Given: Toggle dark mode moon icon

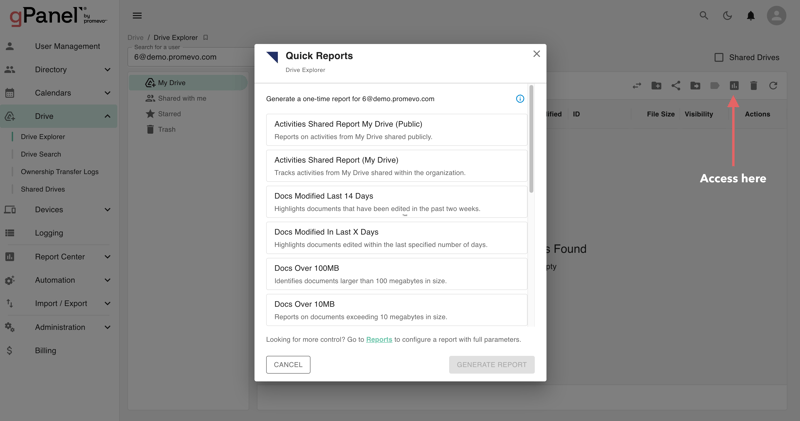Looking at the screenshot, I should [727, 16].
